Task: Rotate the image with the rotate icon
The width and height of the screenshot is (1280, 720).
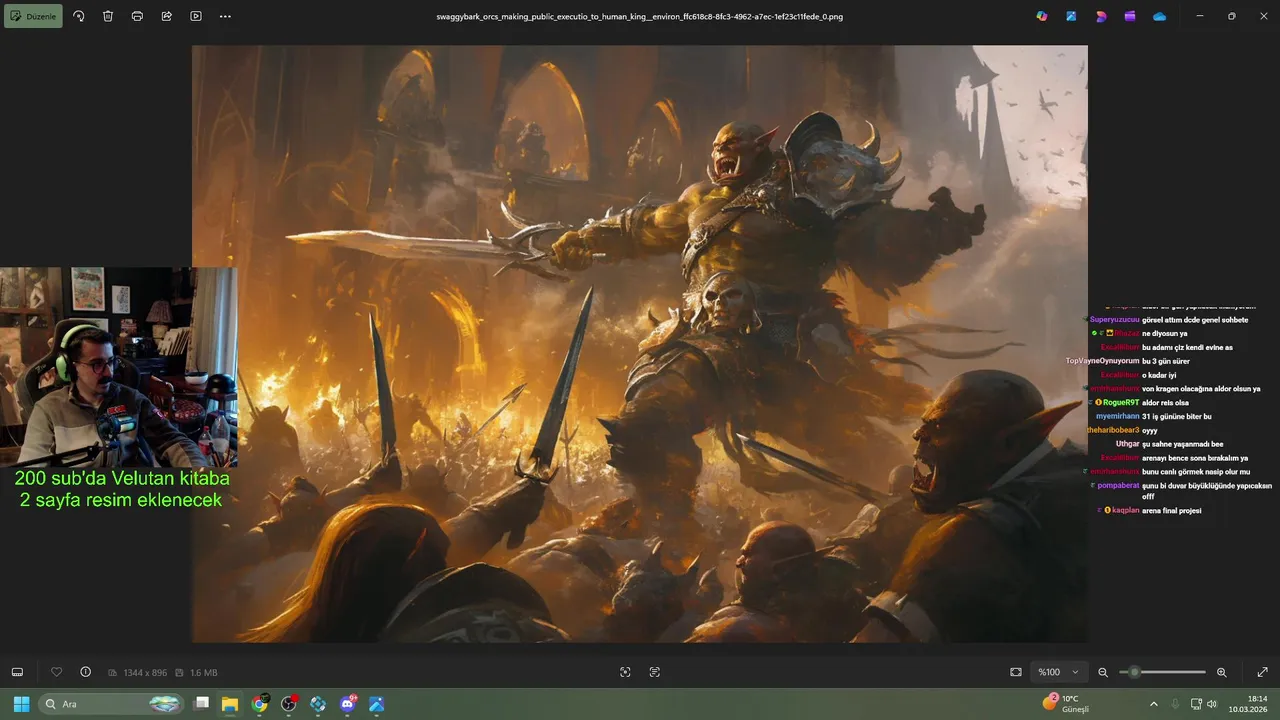Action: point(79,16)
